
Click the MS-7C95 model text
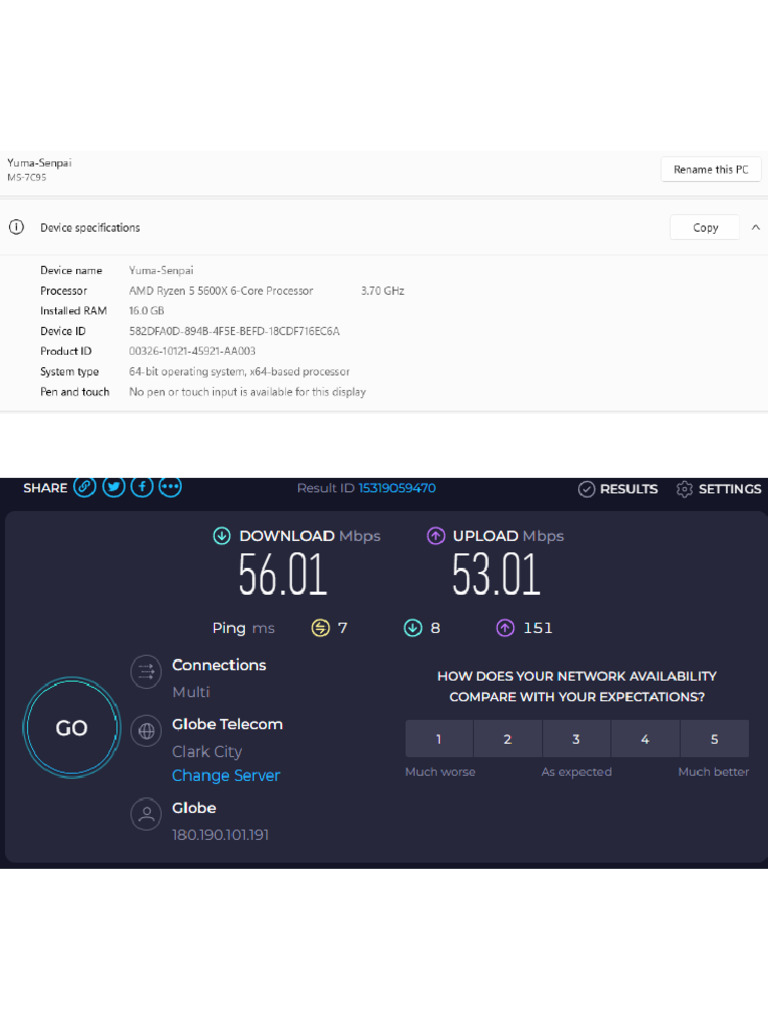pos(27,177)
